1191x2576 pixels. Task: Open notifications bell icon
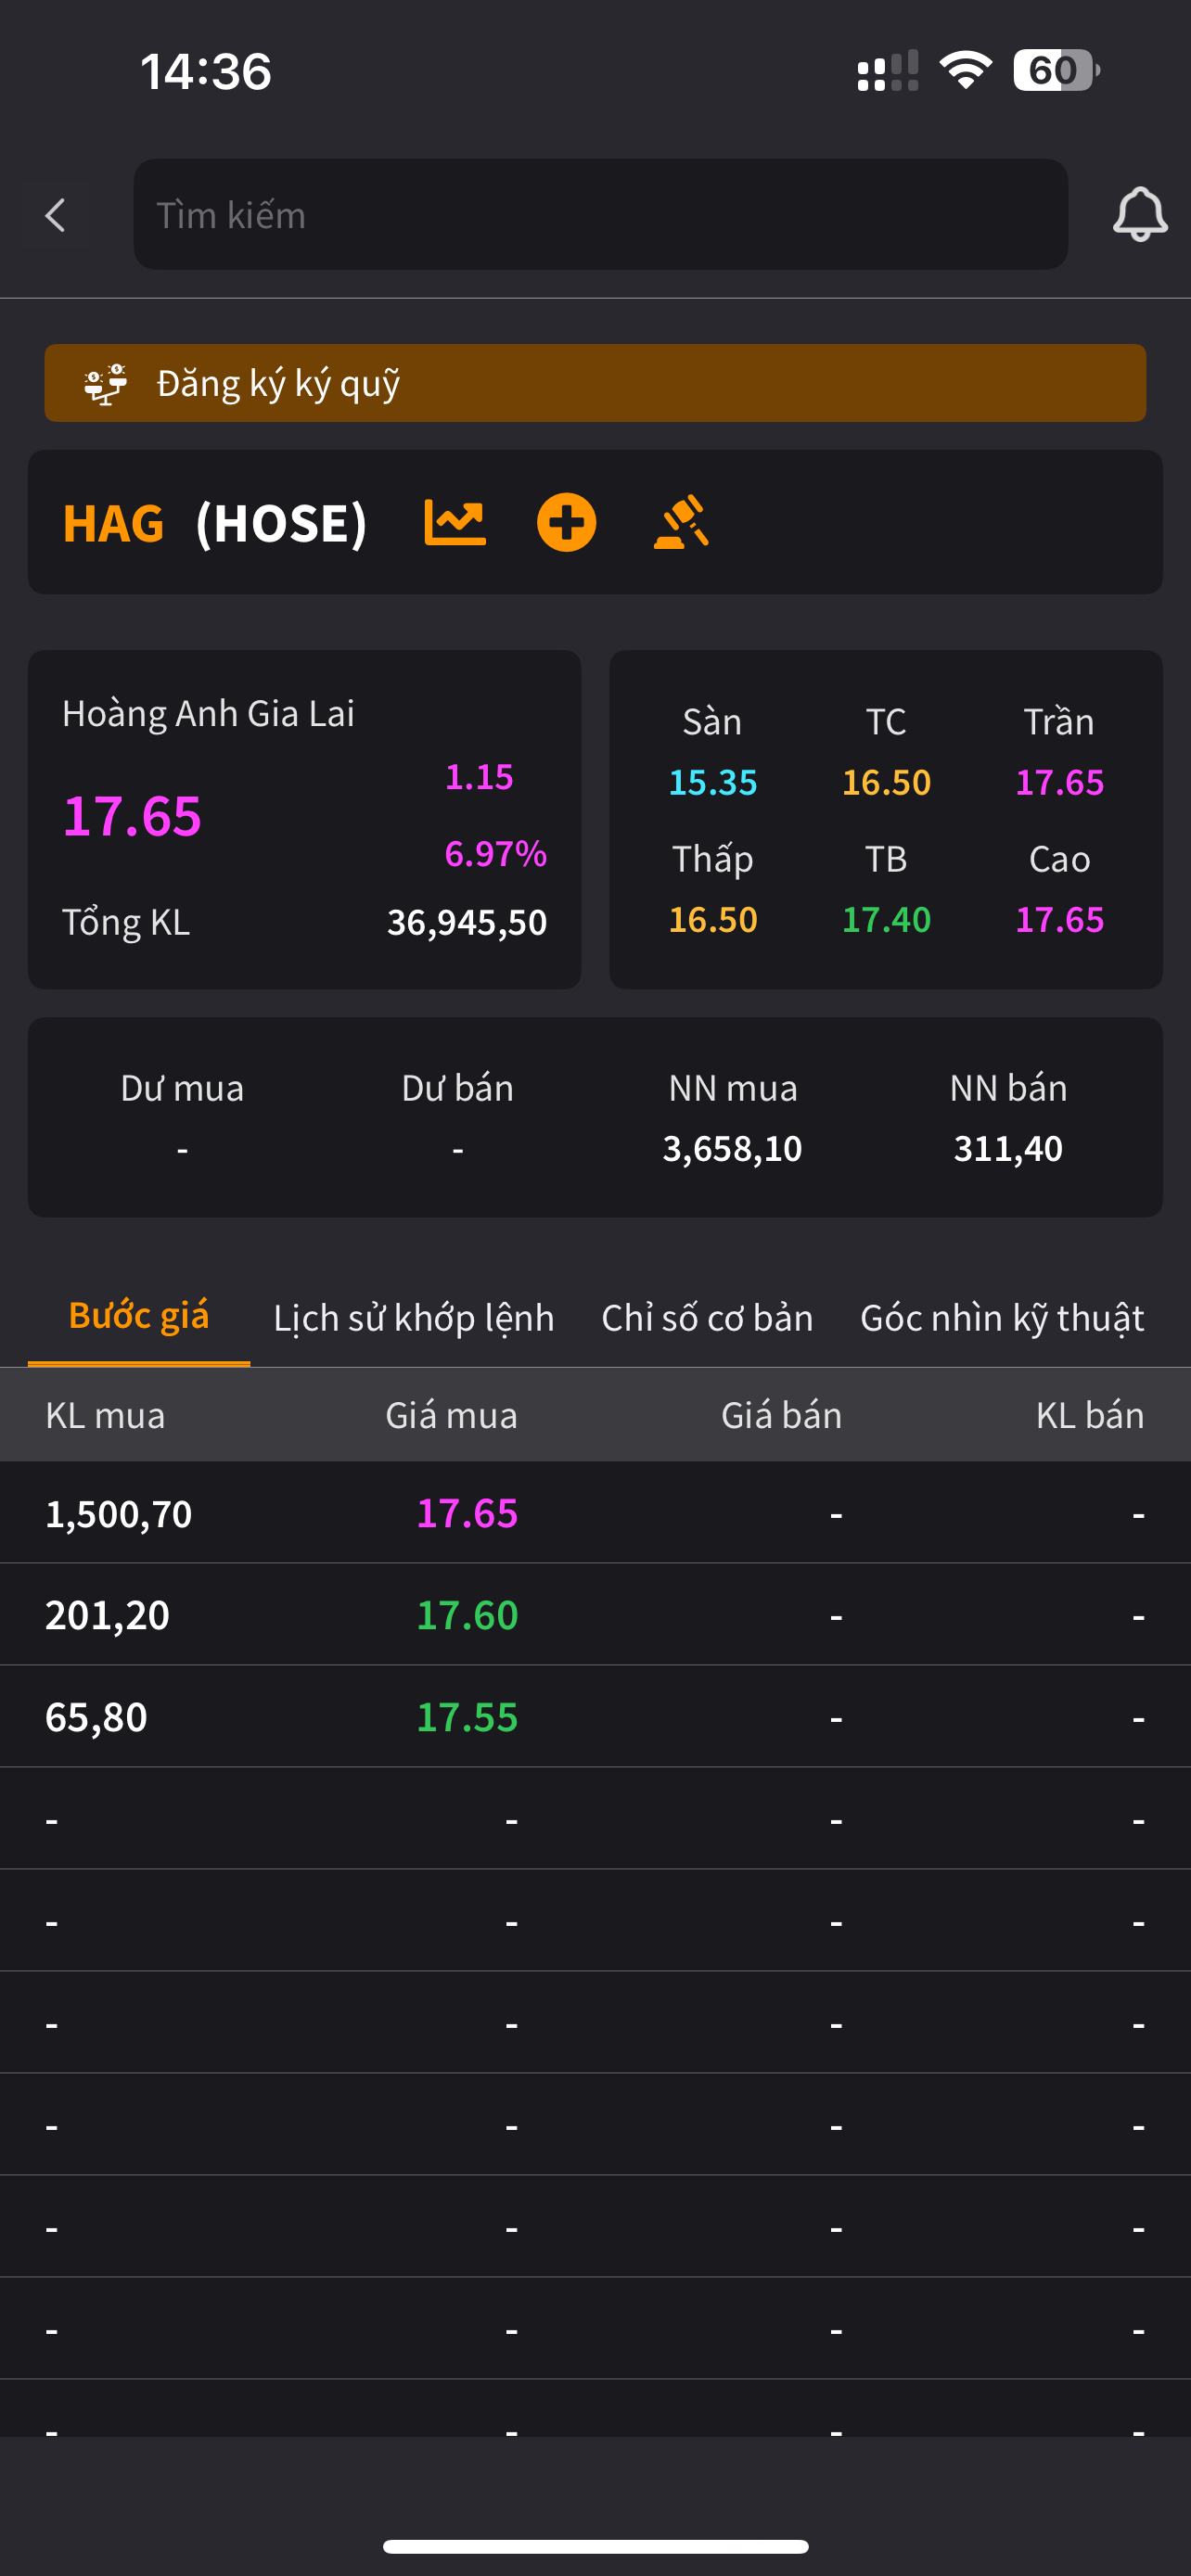point(1140,214)
